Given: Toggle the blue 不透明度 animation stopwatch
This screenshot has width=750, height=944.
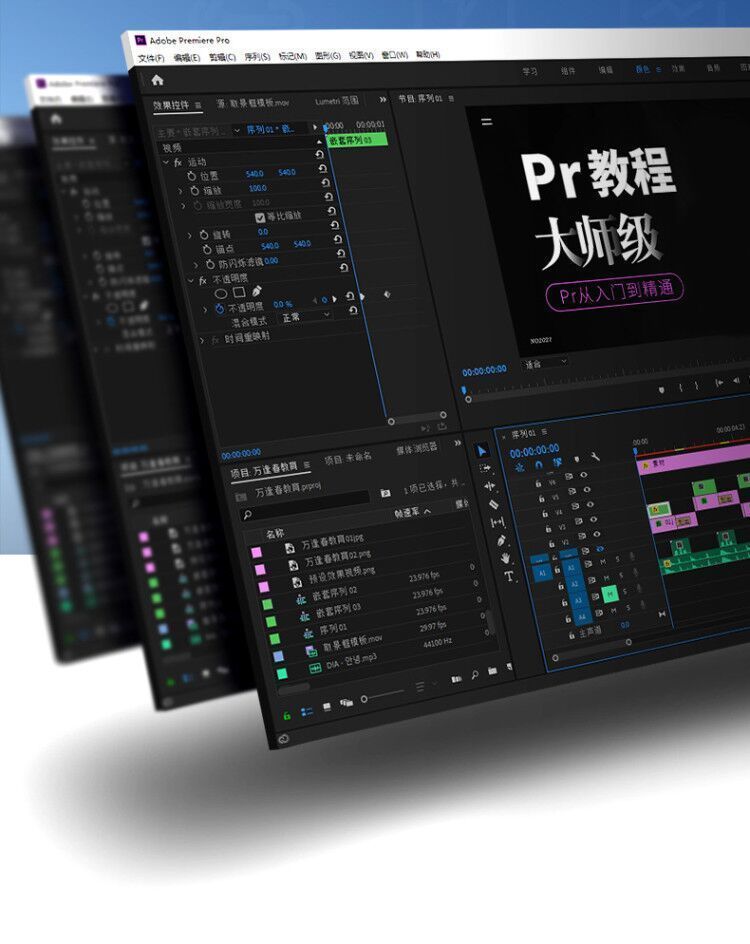Looking at the screenshot, I should (x=220, y=308).
